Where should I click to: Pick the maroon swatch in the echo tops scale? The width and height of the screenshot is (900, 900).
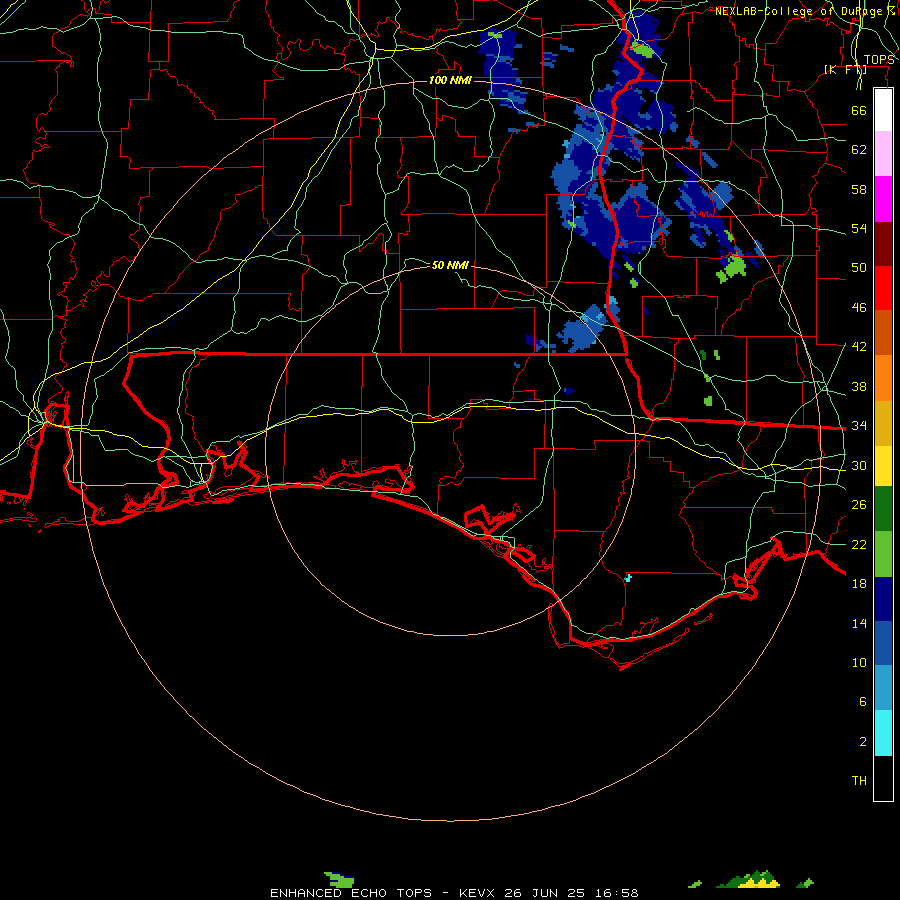883,243
